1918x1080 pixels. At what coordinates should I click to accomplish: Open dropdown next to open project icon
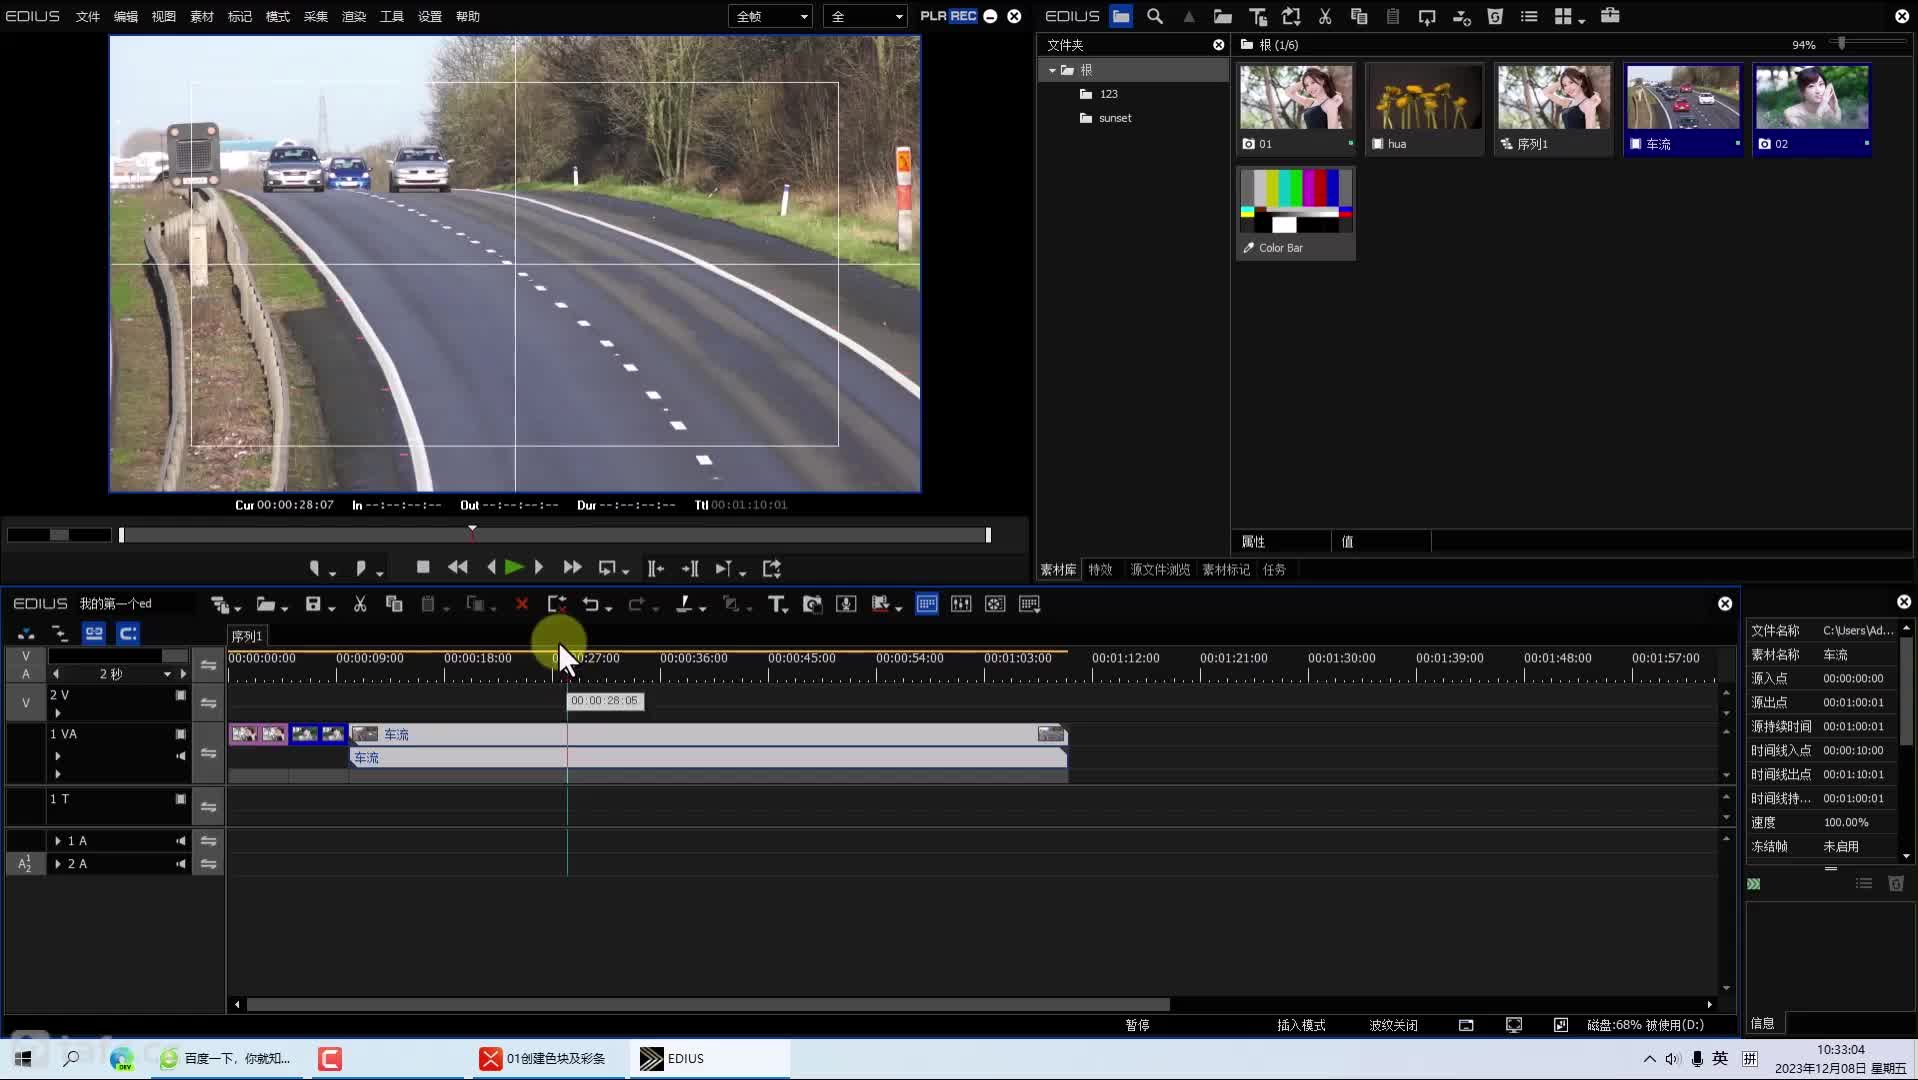pyautogui.click(x=285, y=607)
